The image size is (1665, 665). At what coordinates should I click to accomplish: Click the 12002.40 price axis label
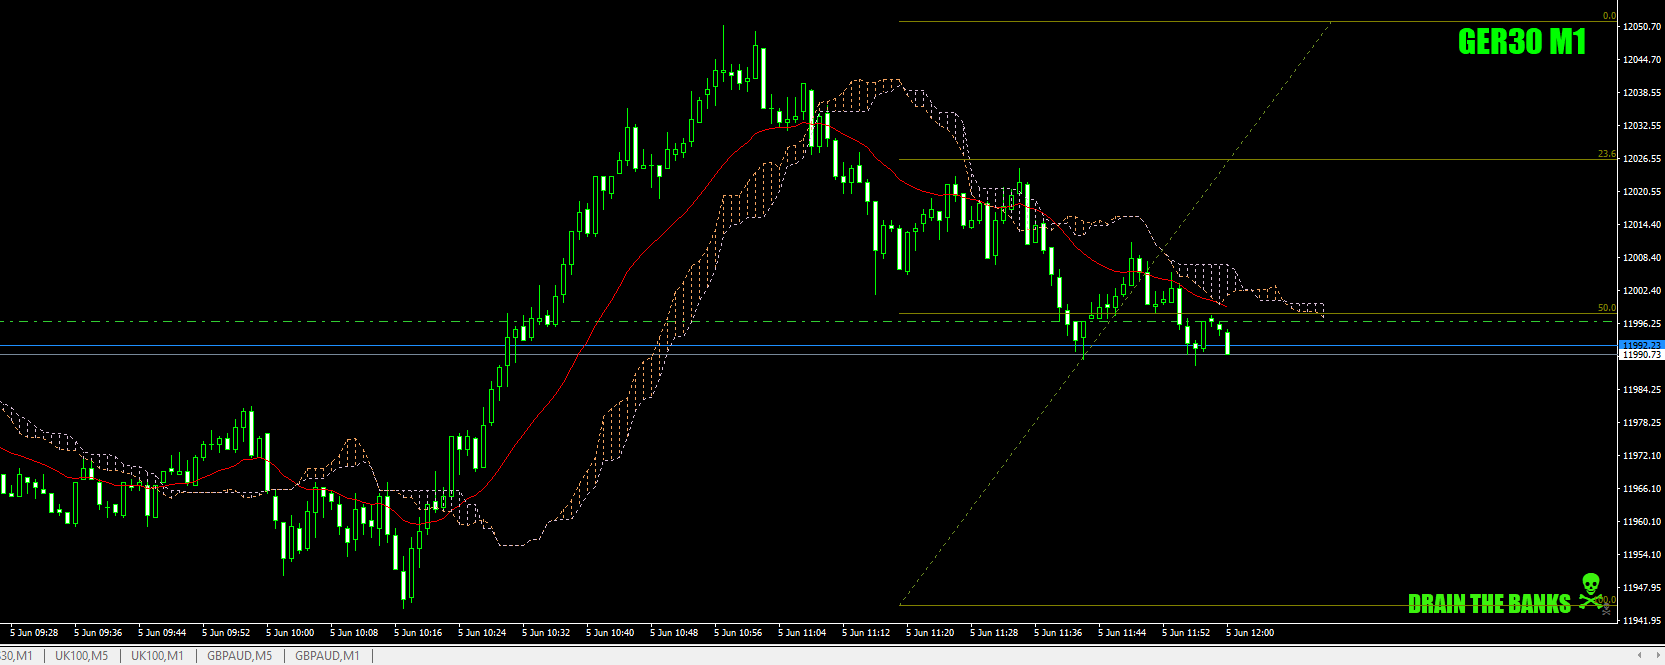1642,291
